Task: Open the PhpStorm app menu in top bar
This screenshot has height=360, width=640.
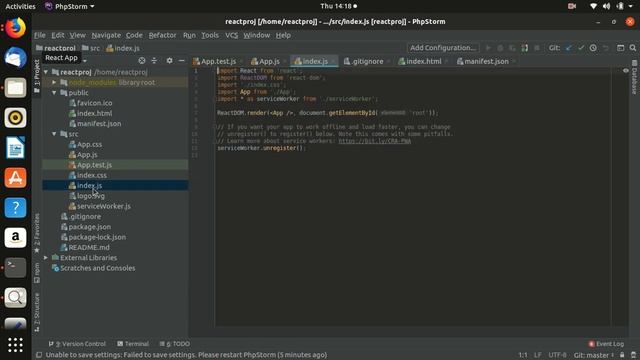Action: pos(69,7)
